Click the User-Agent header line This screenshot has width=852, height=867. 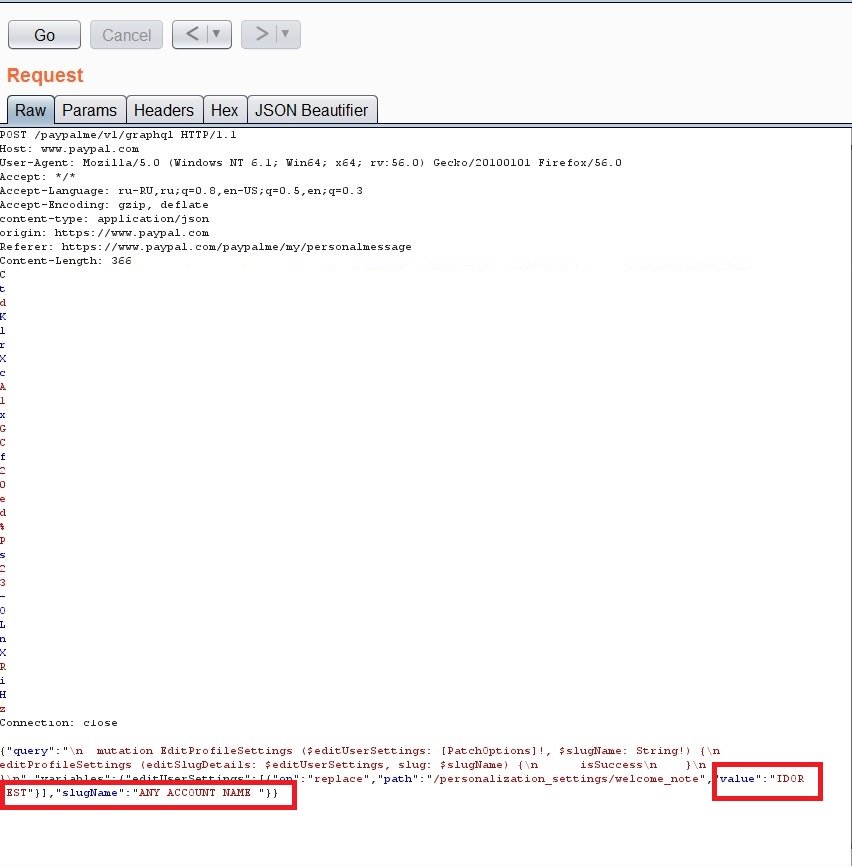(311, 163)
